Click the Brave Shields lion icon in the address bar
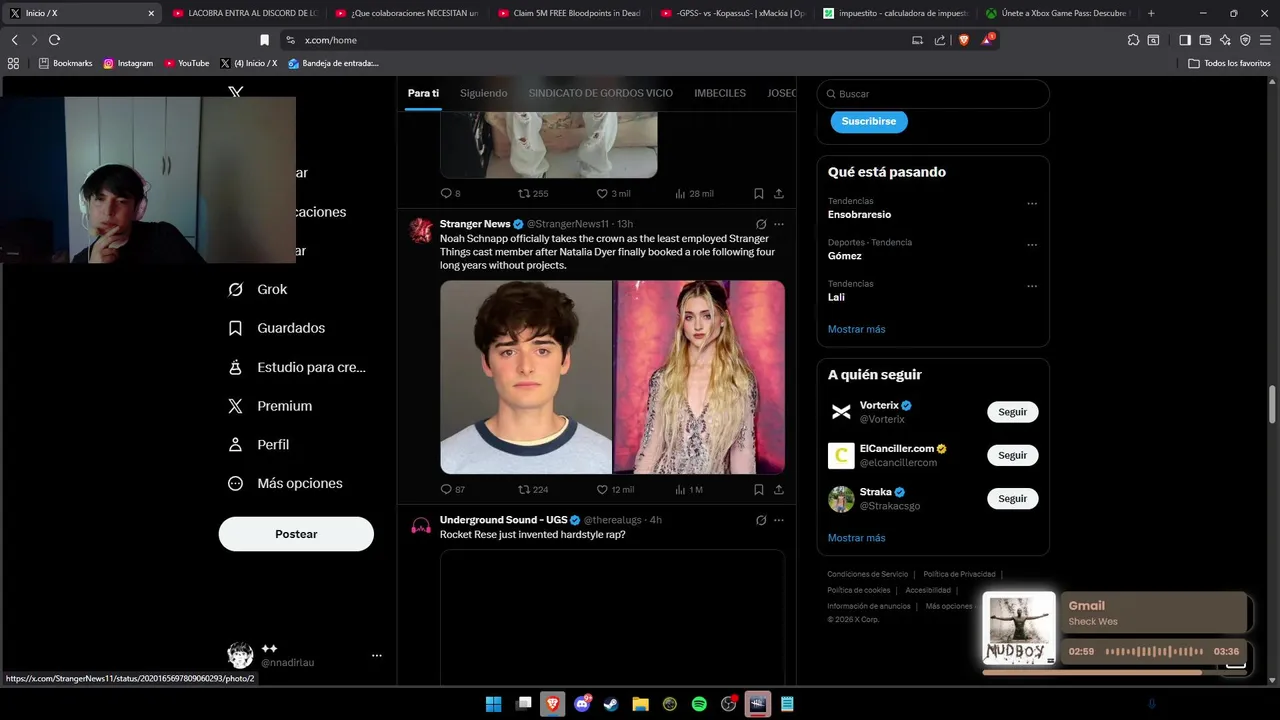Image resolution: width=1280 pixels, height=720 pixels. [964, 40]
